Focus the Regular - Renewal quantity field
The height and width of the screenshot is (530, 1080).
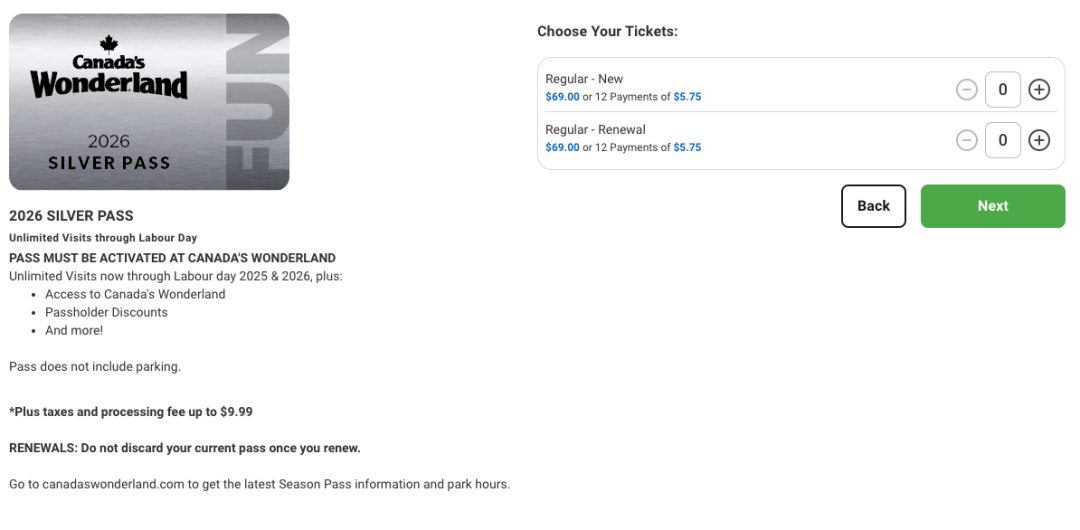click(x=1003, y=141)
